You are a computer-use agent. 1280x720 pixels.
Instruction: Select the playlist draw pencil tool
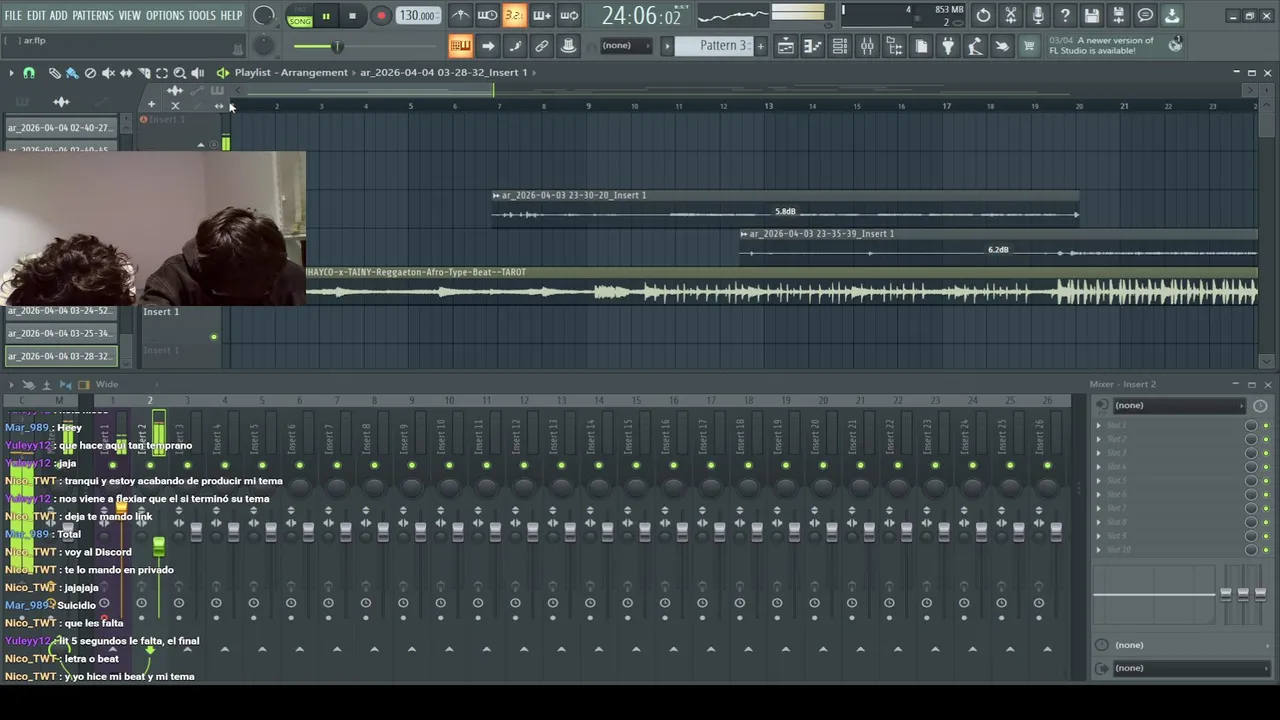coord(54,73)
